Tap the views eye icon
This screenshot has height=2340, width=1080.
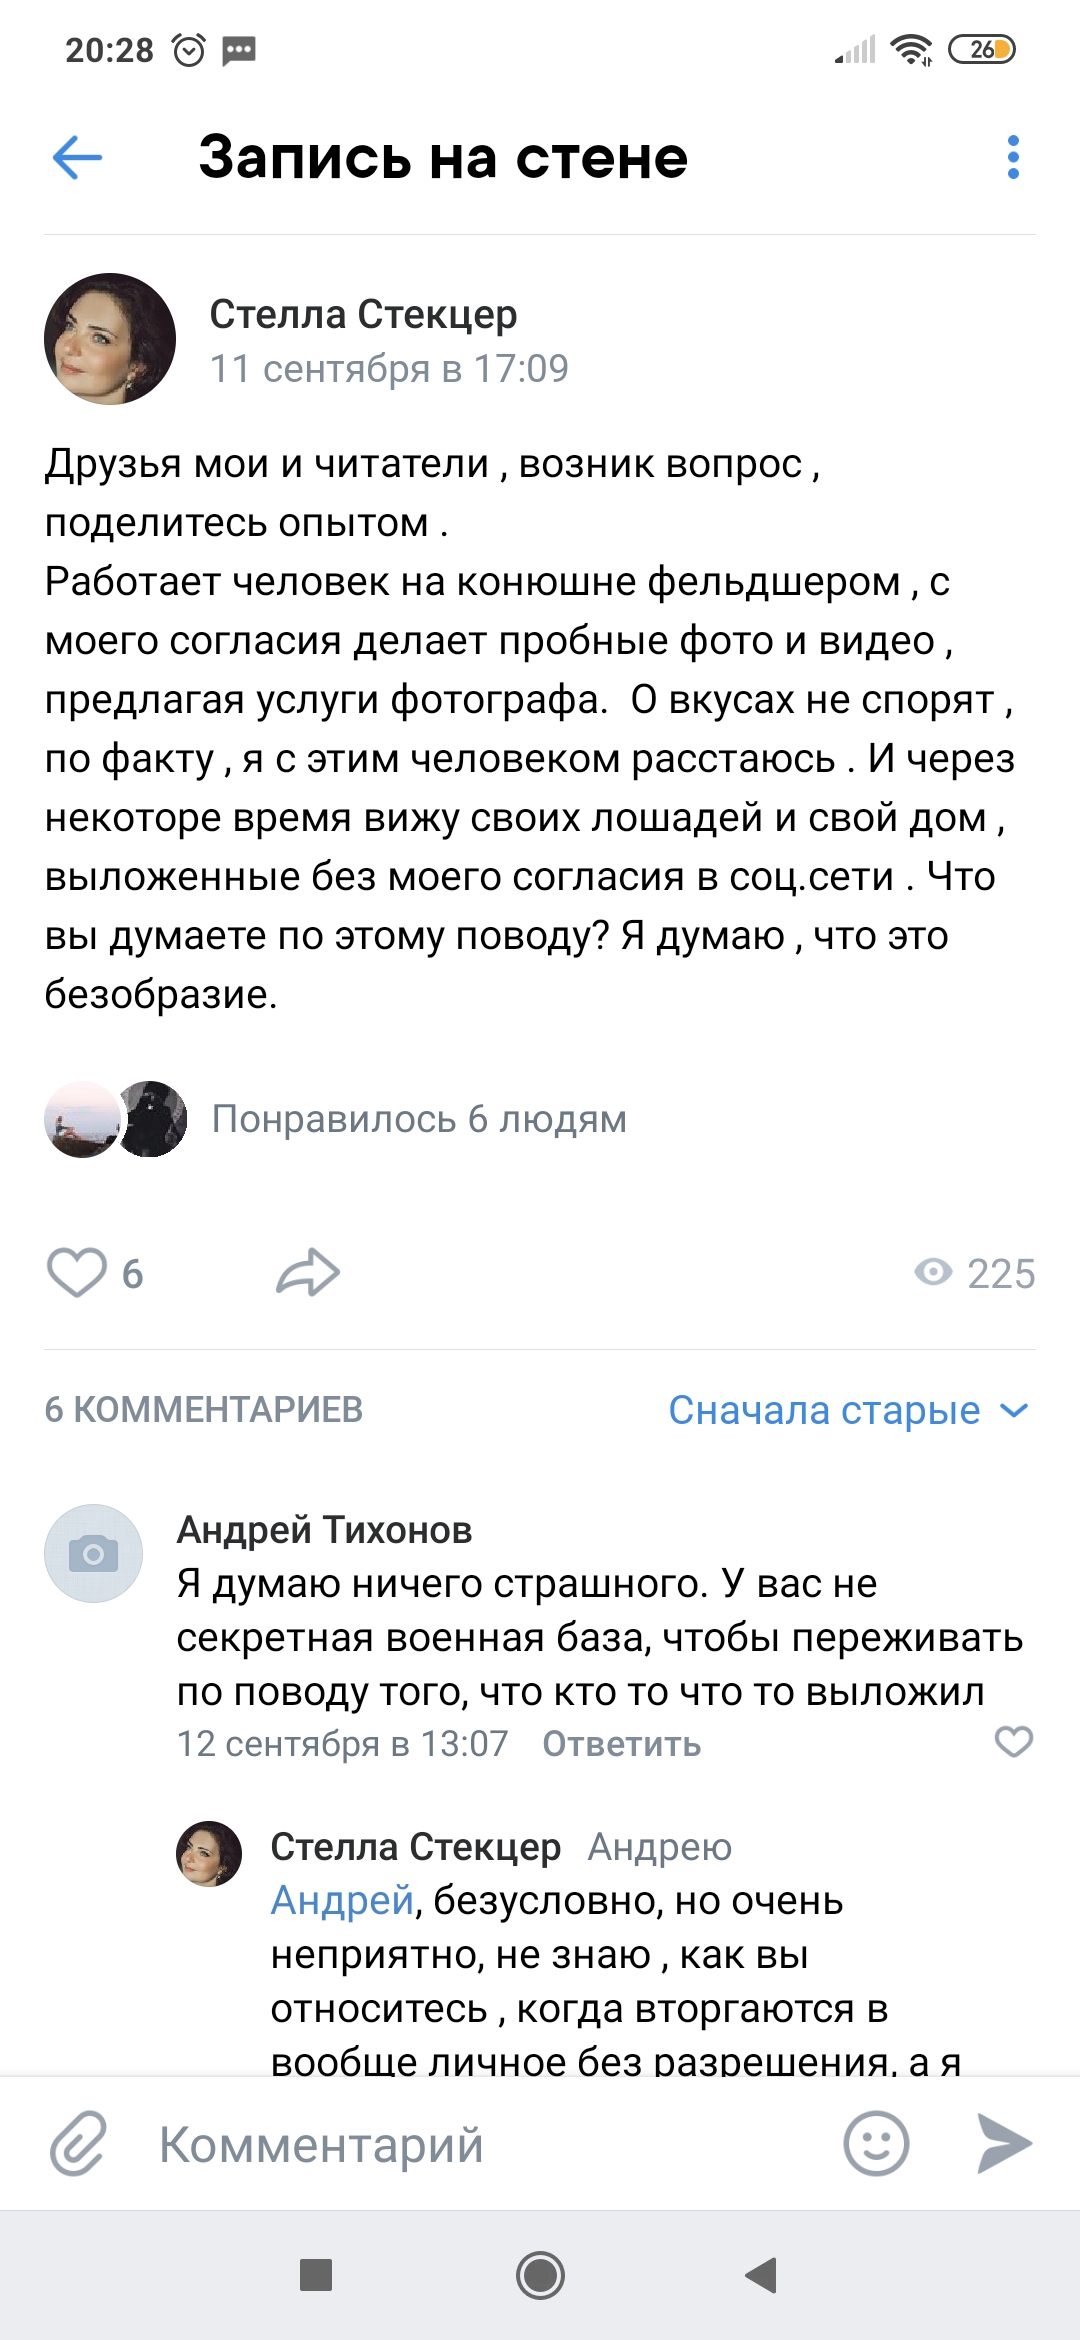(x=933, y=1272)
